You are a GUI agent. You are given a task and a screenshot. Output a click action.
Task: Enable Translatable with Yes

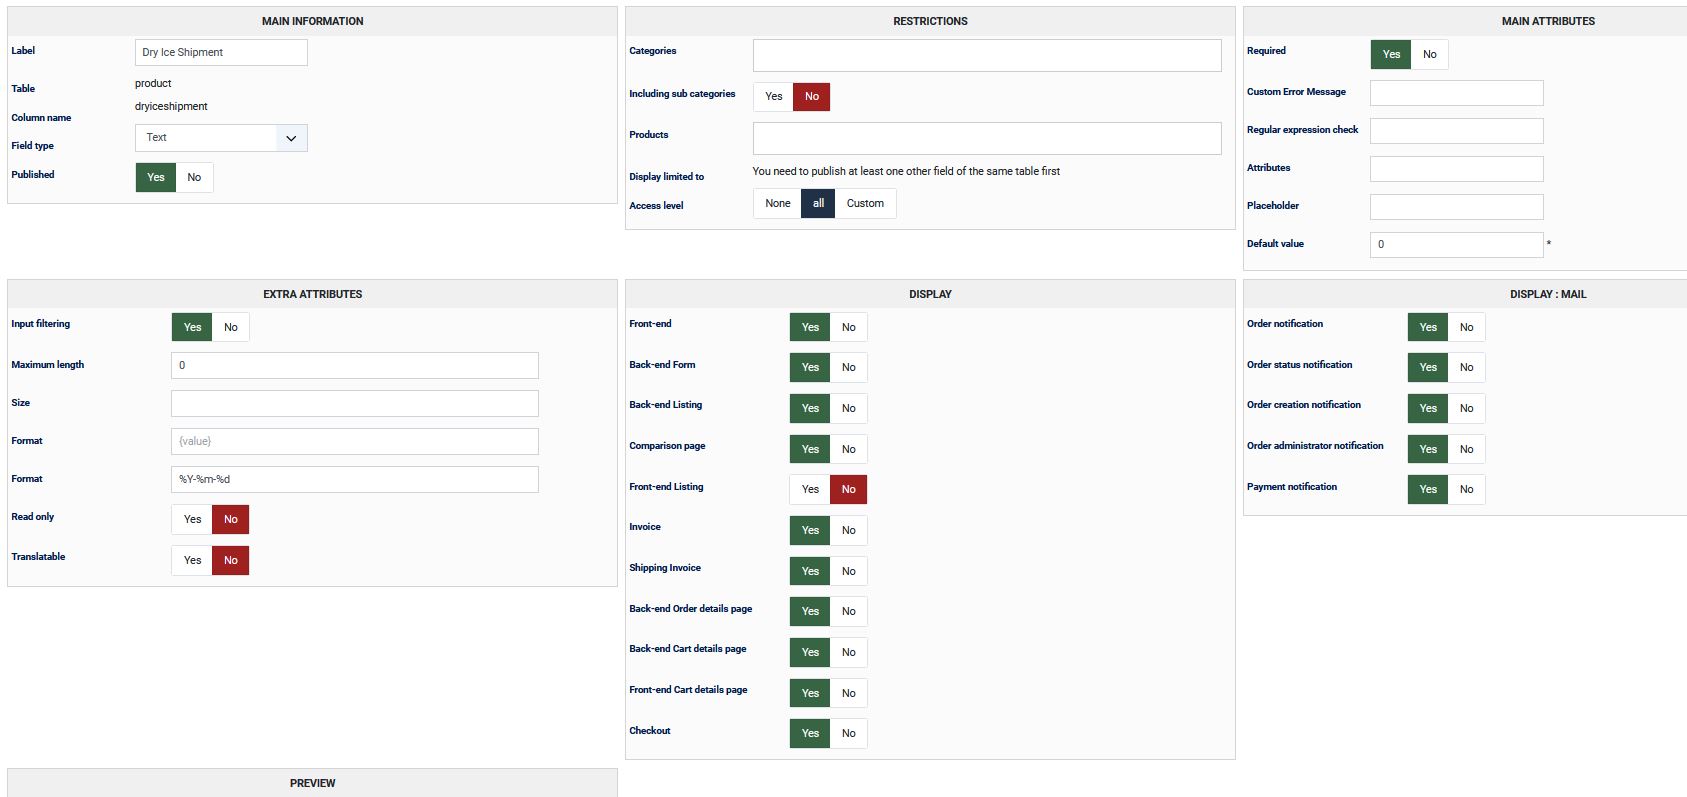[x=192, y=560]
